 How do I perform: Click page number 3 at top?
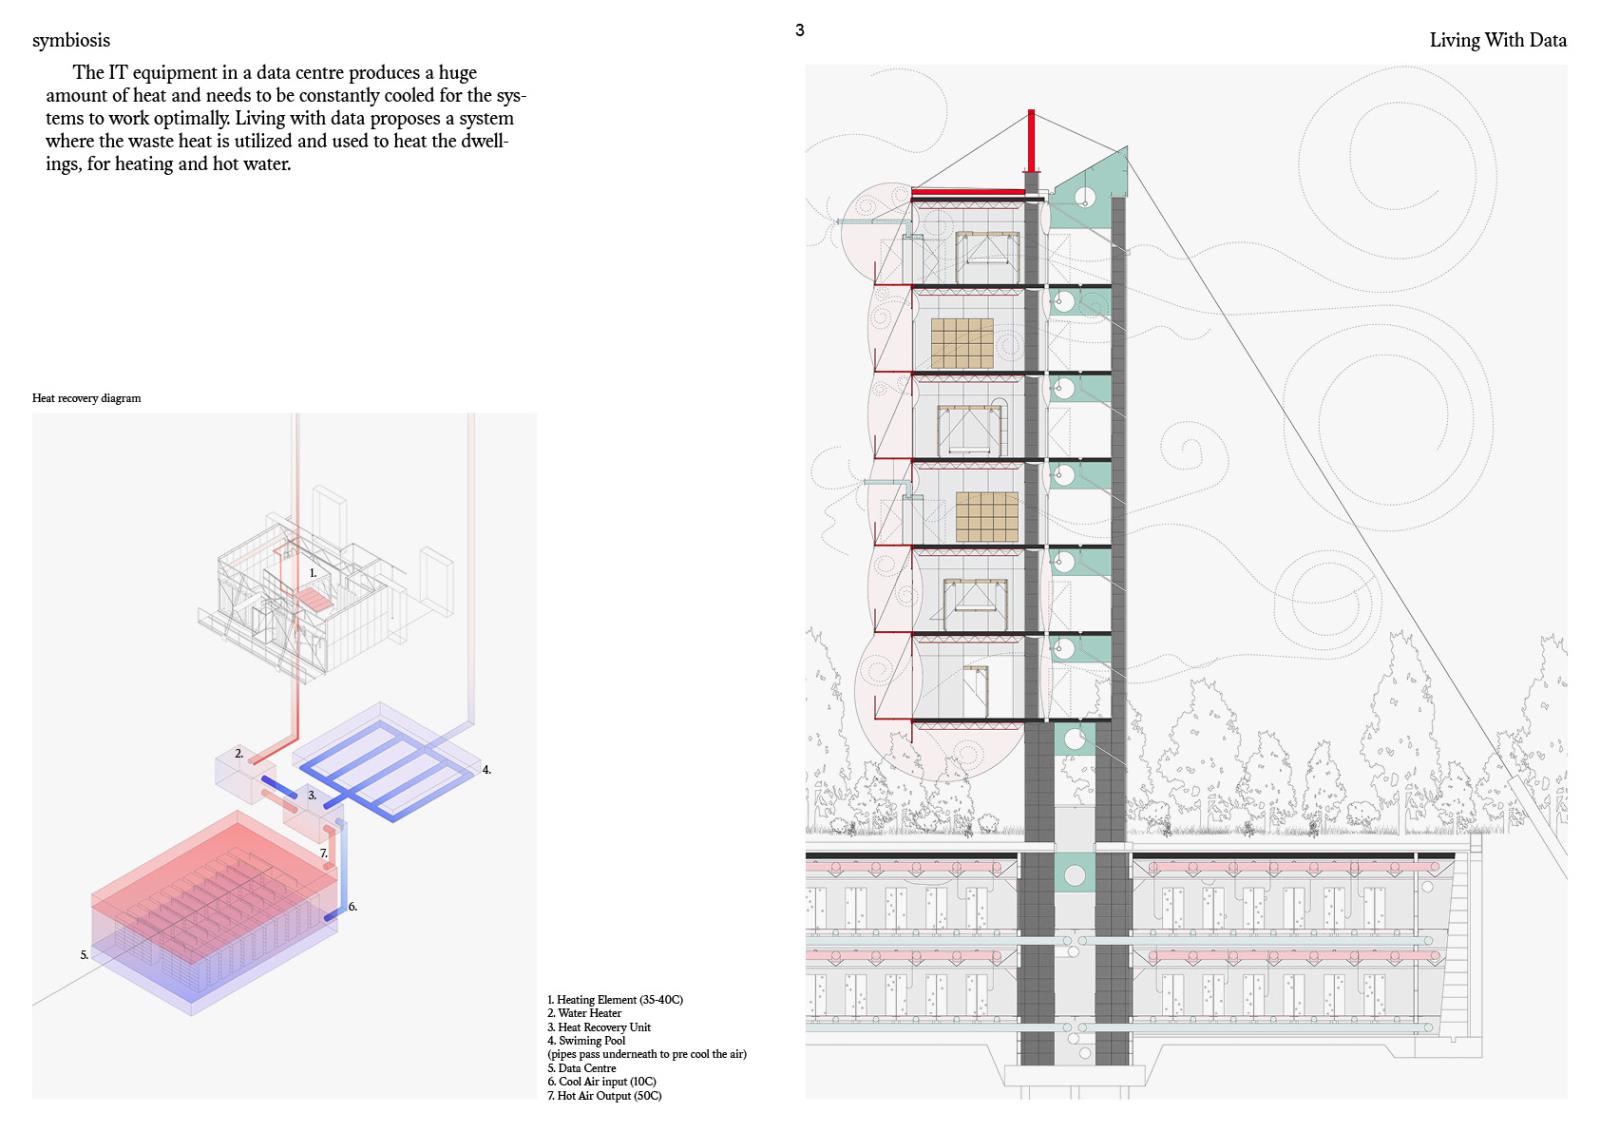point(799,31)
